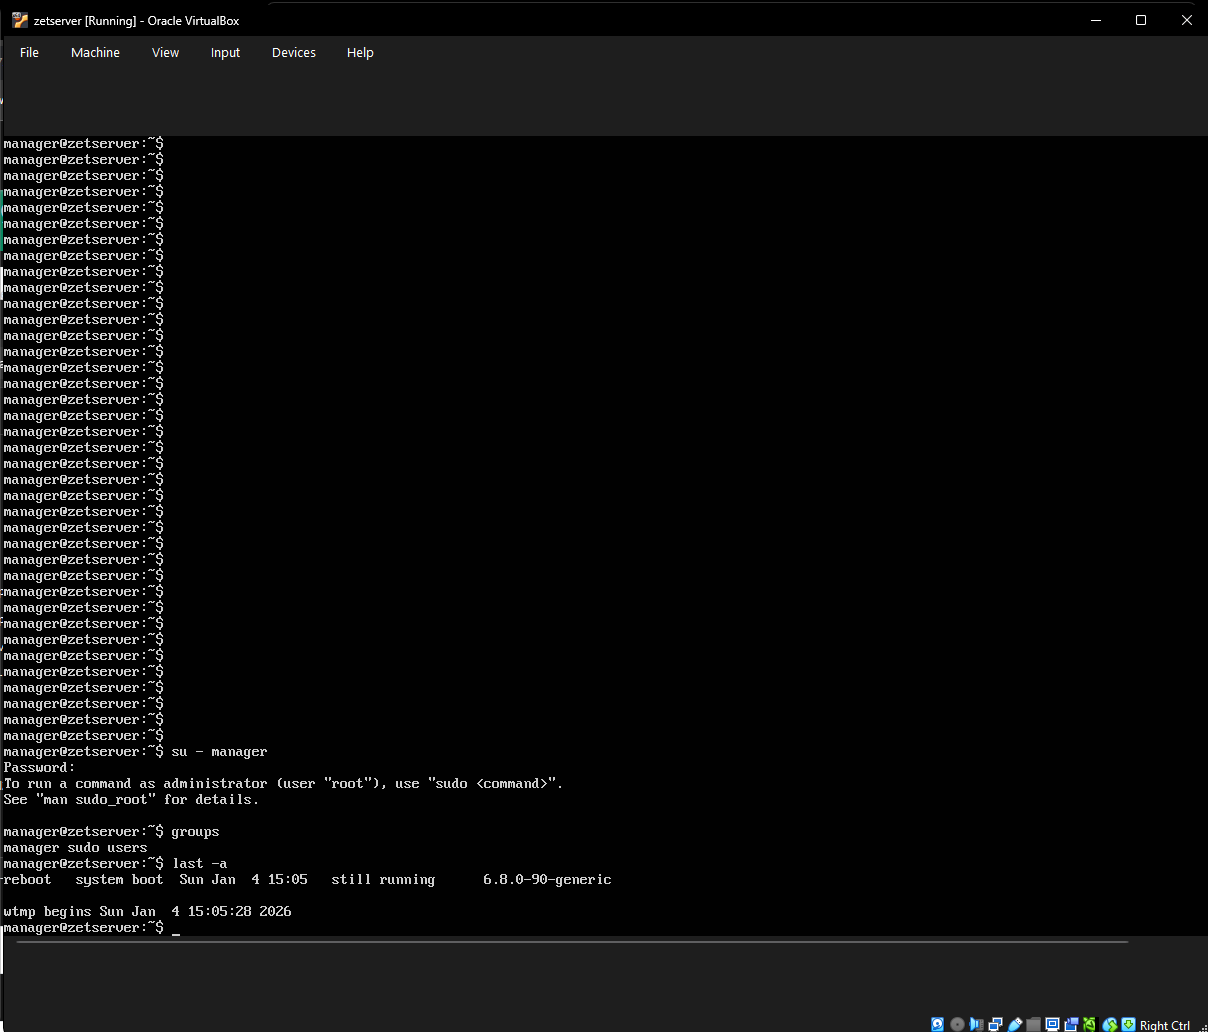This screenshot has width=1208, height=1032.
Task: Click the video recording status icon
Action: click(1070, 1024)
